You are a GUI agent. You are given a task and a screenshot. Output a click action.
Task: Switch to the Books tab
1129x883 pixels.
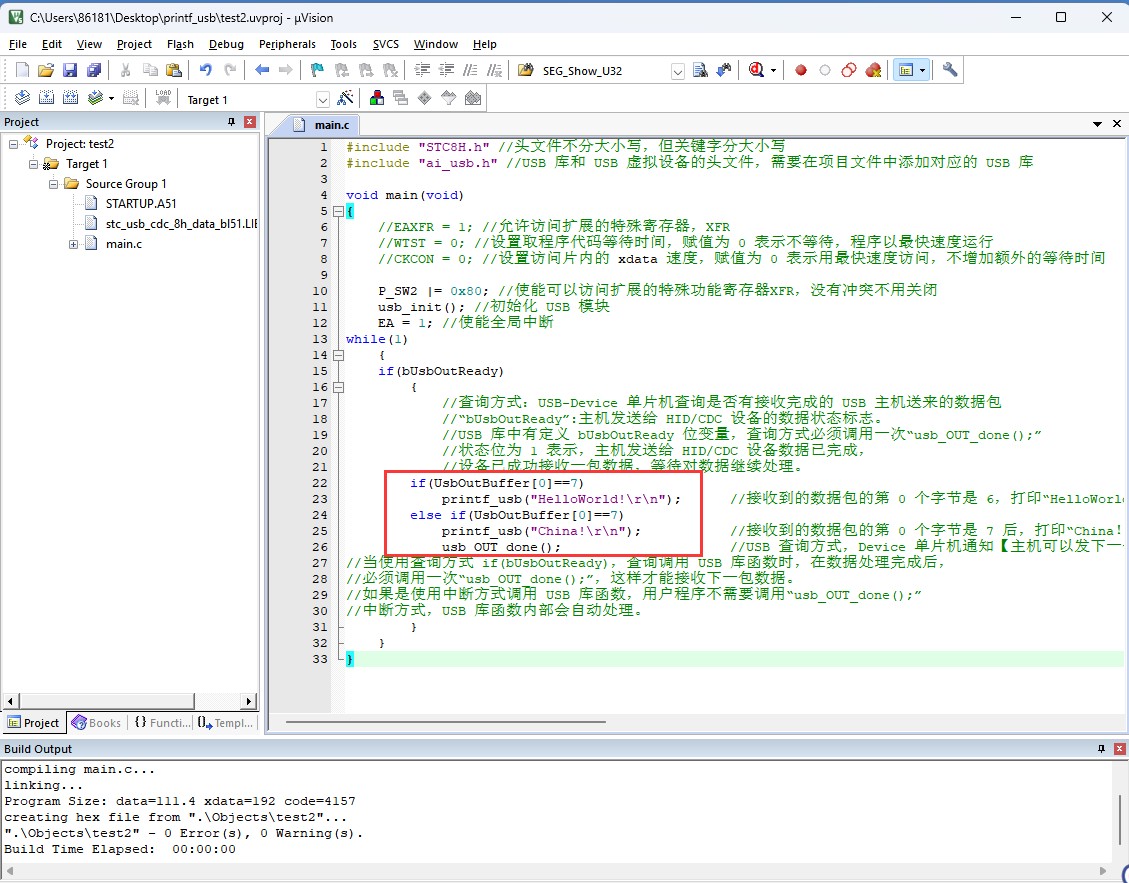click(96, 723)
